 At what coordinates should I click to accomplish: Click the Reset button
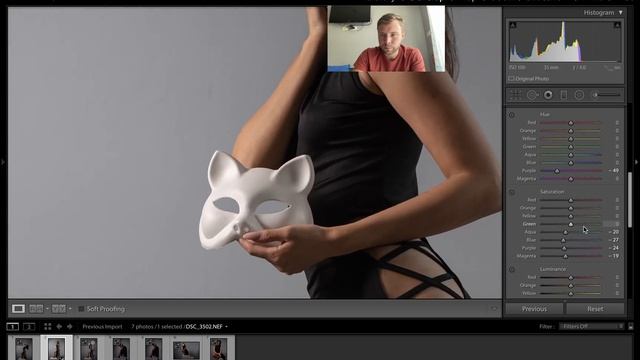[595, 309]
